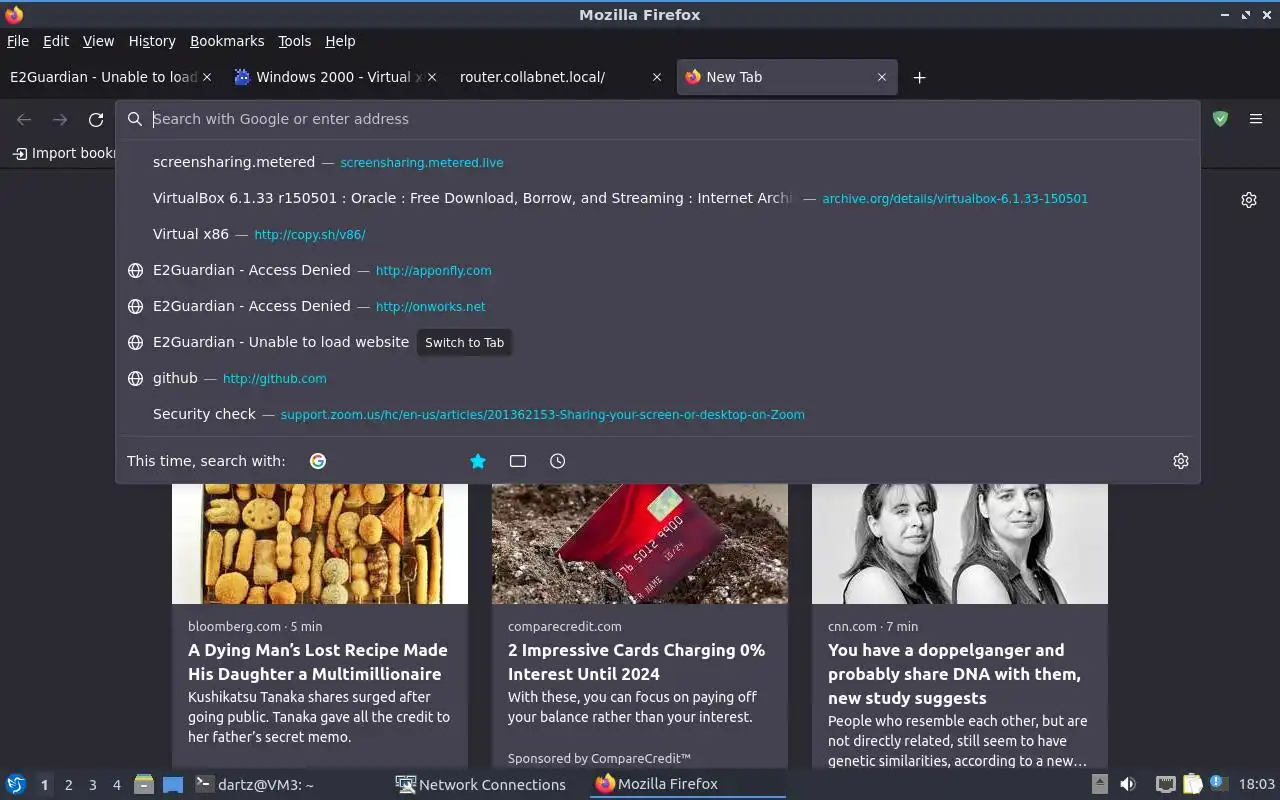Click the Switch to Tab button

coord(464,342)
